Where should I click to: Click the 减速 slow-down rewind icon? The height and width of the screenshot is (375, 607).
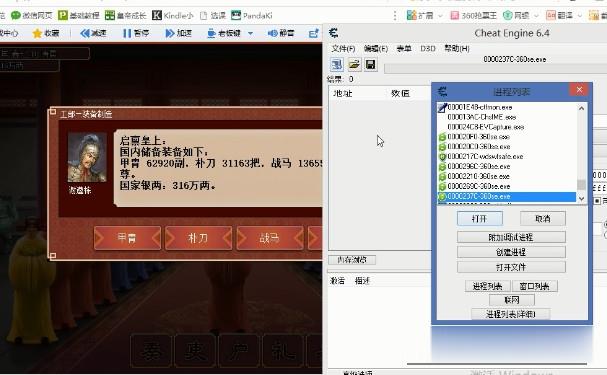(85, 33)
